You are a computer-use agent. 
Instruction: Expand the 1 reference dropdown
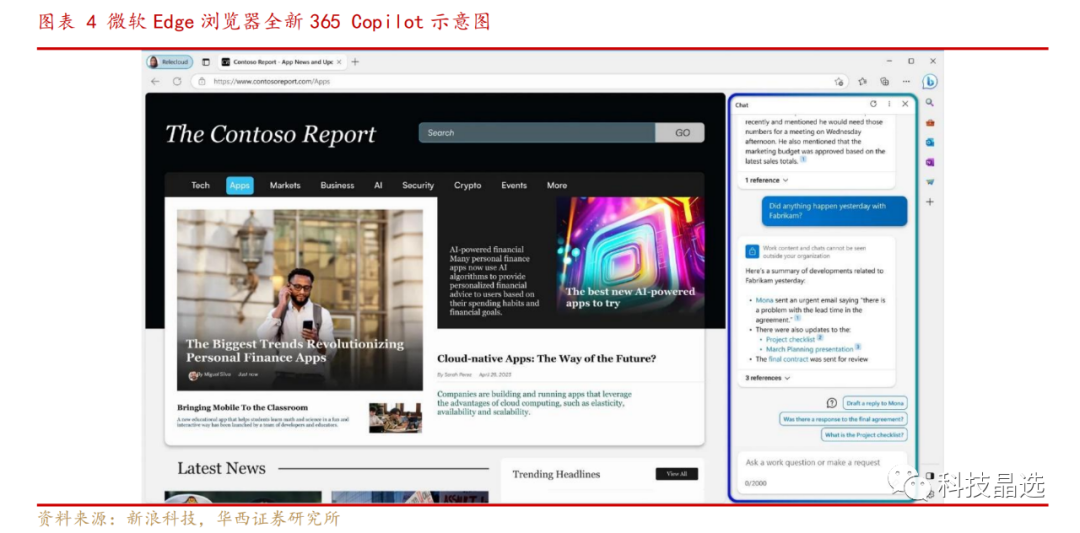coord(767,180)
